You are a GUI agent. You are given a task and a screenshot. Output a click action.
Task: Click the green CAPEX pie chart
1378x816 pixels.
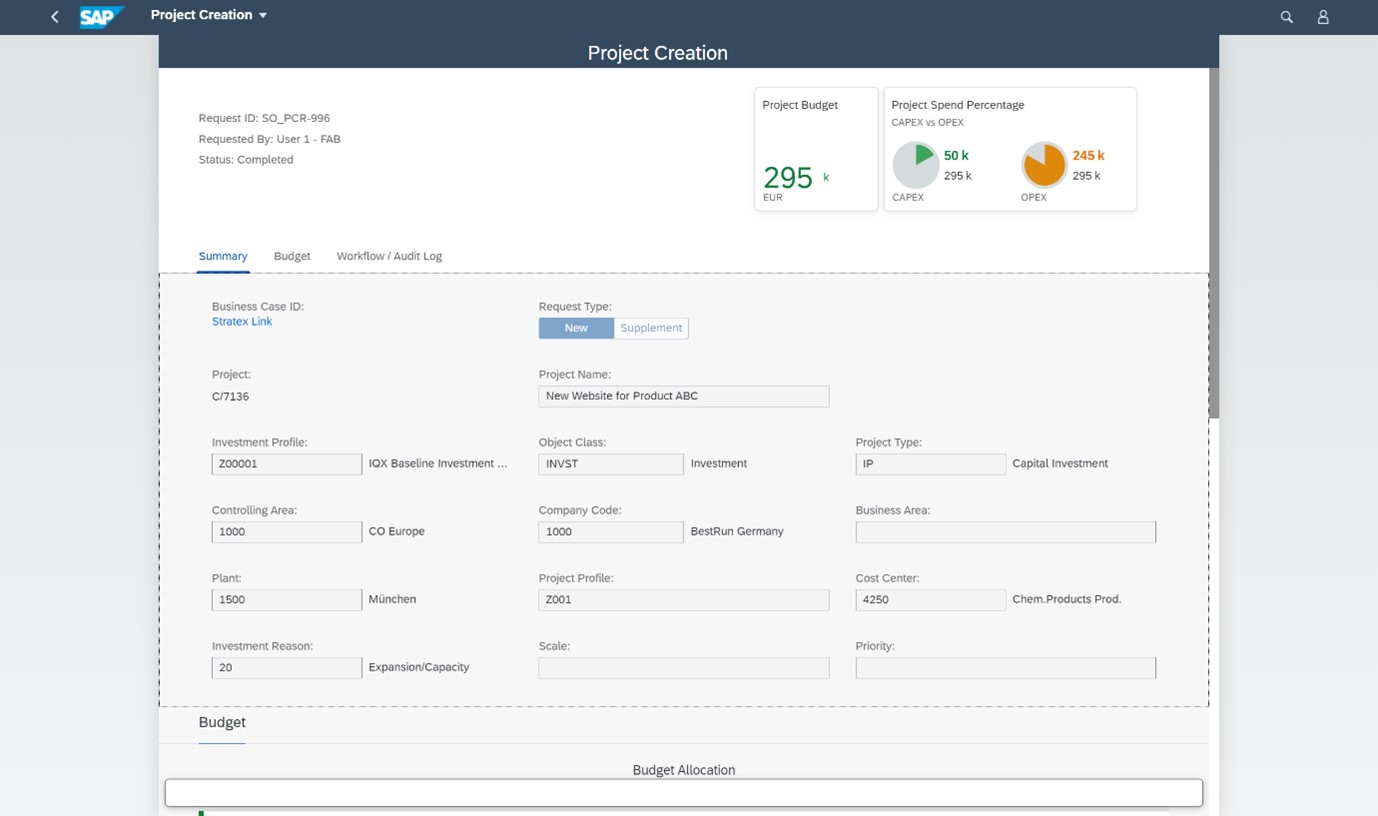tap(915, 164)
